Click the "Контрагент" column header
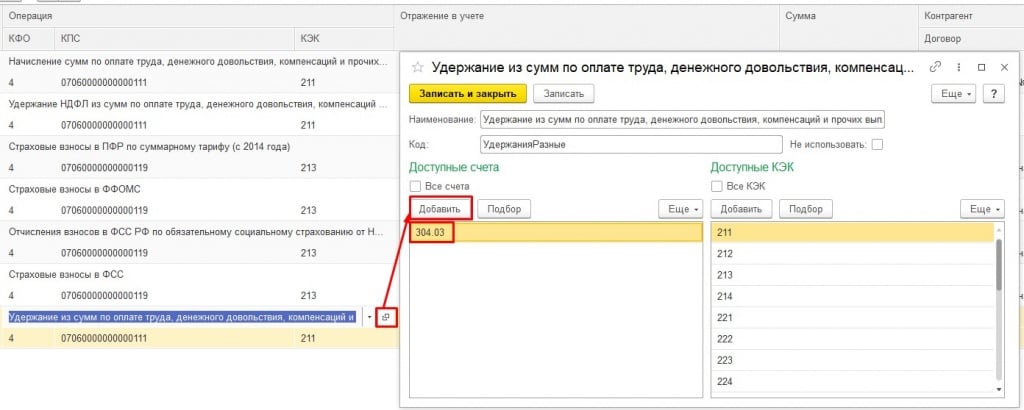Viewport: 1024px width, 410px height. 950,17
